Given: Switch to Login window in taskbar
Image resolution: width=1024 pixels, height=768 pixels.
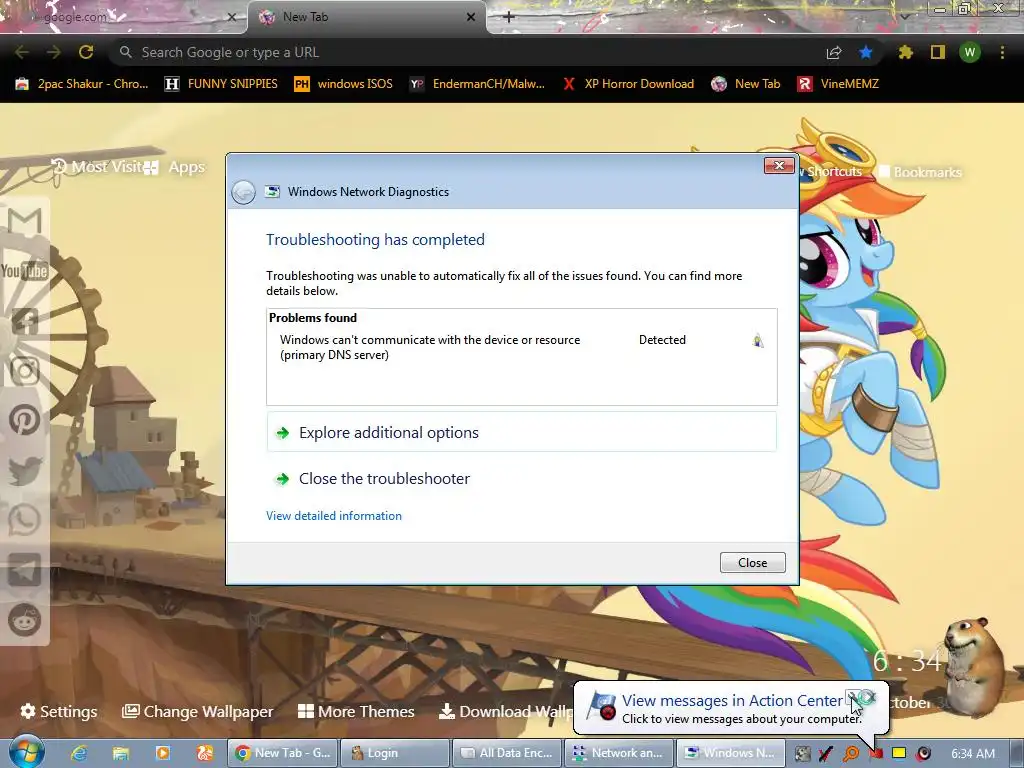Looking at the screenshot, I should [394, 753].
